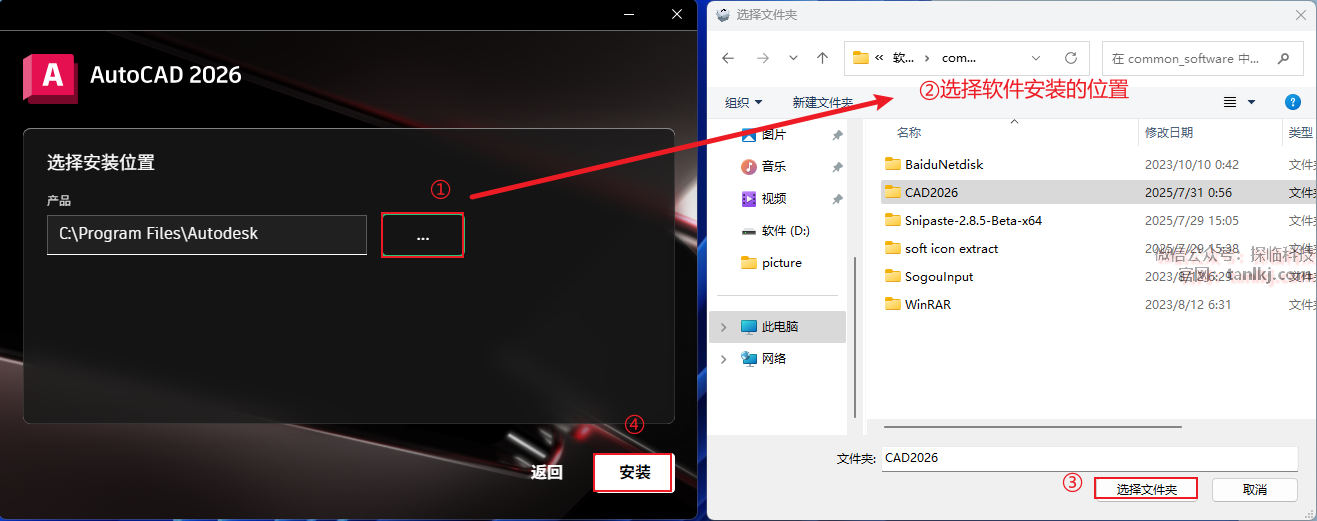This screenshot has width=1317, height=521.
Task: Select 网络 in navigation pane
Action: coord(774,358)
